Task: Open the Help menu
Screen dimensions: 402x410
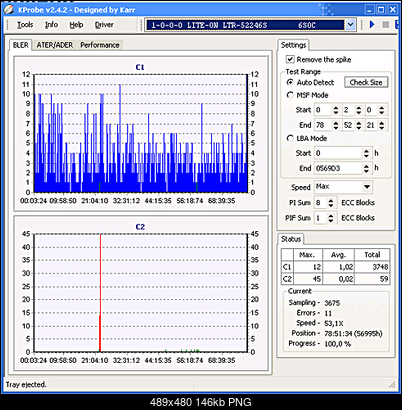Action: (x=76, y=25)
